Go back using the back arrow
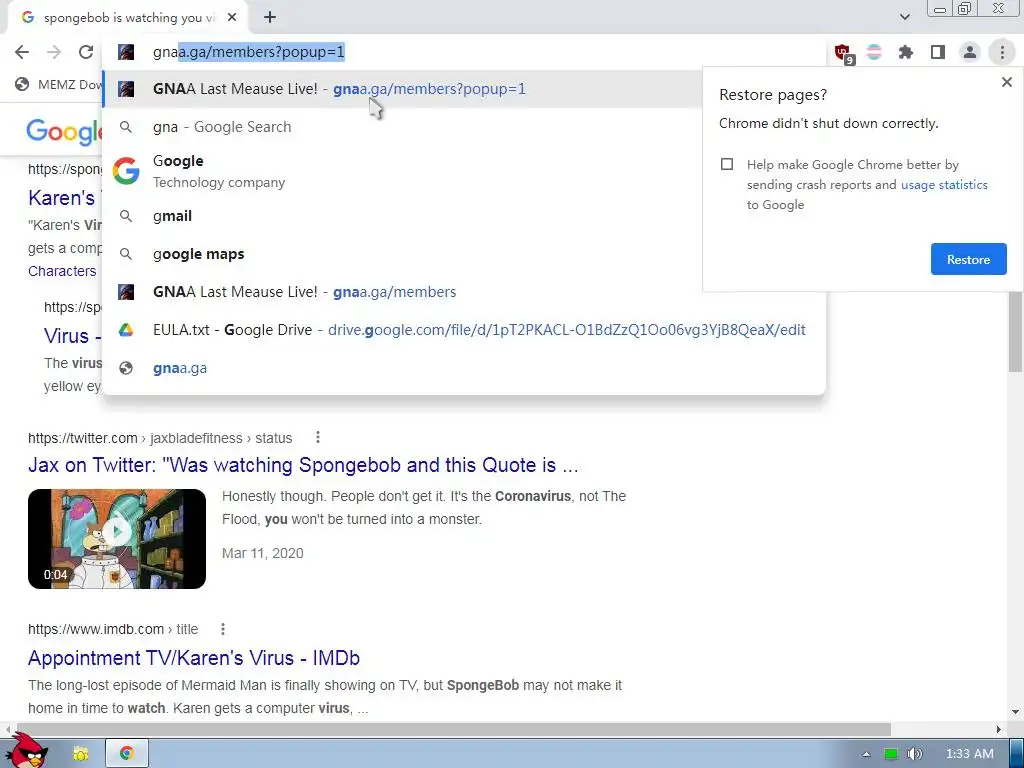The width and height of the screenshot is (1024, 768). pos(22,52)
